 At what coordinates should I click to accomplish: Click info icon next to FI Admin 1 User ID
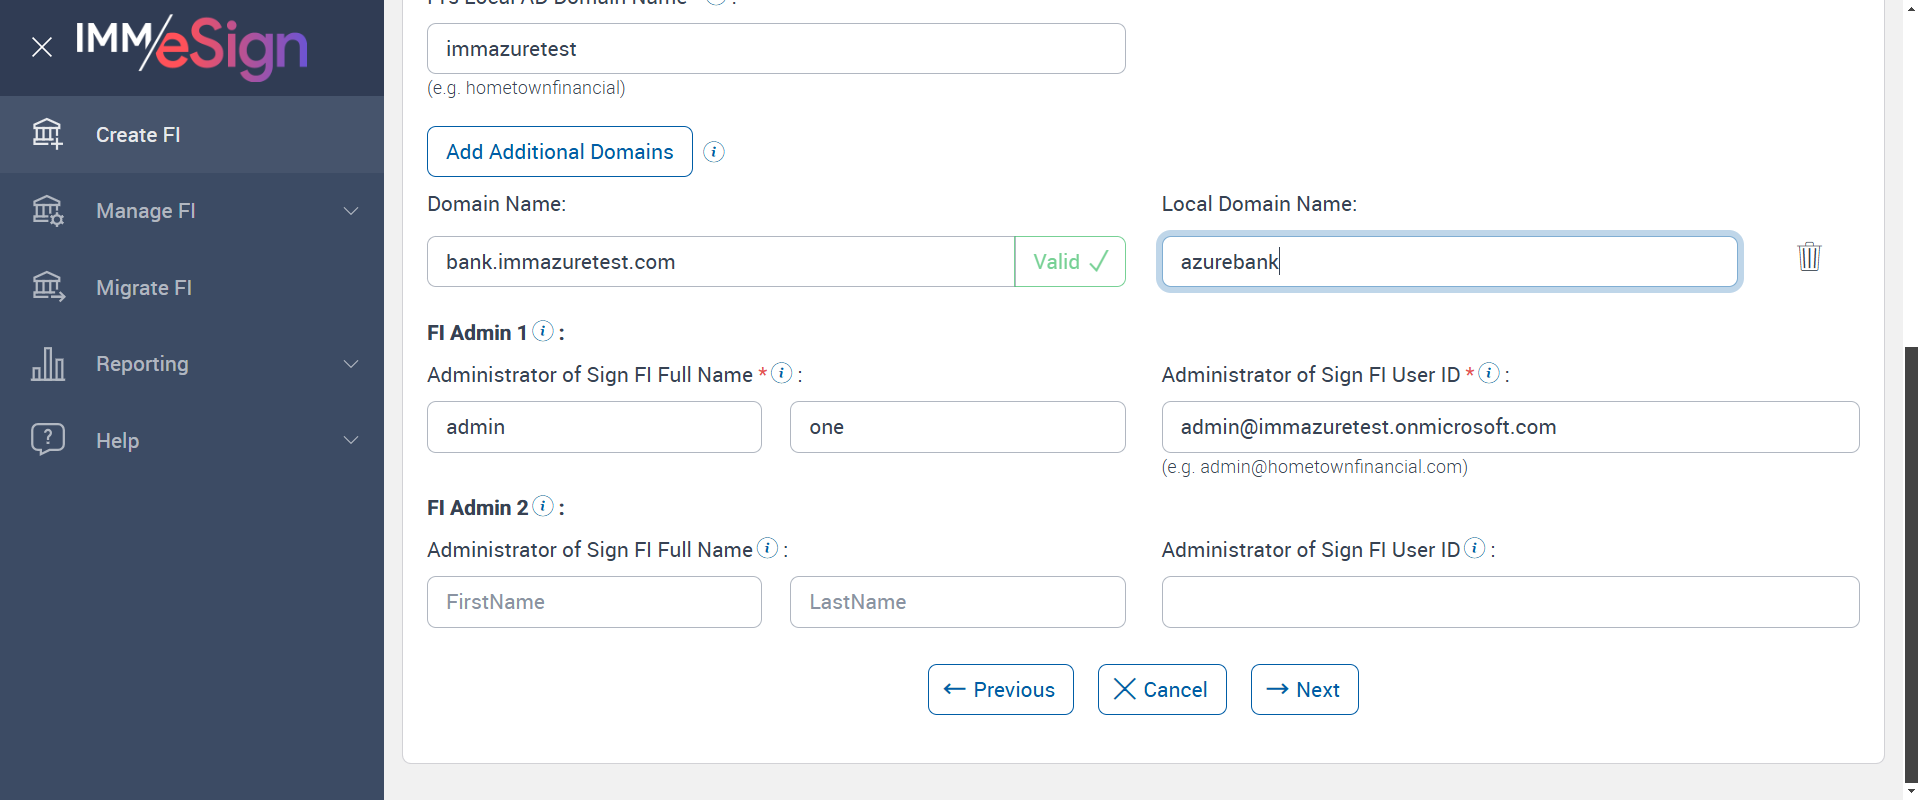(1489, 373)
